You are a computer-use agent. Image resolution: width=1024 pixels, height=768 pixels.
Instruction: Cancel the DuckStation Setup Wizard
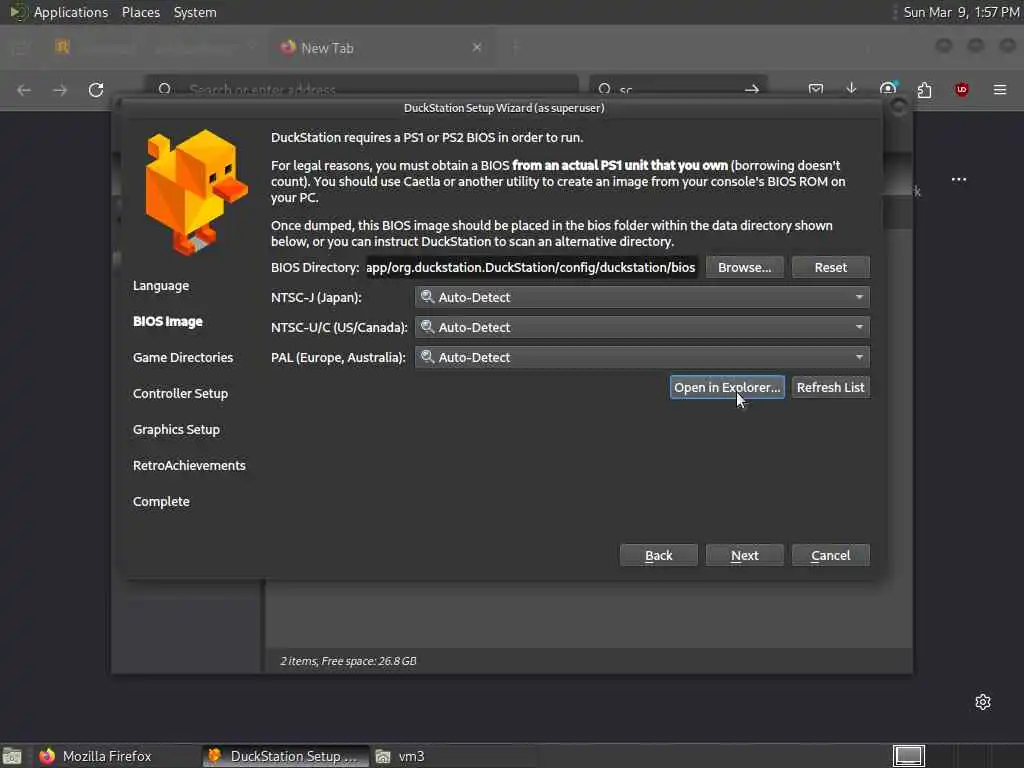point(830,555)
